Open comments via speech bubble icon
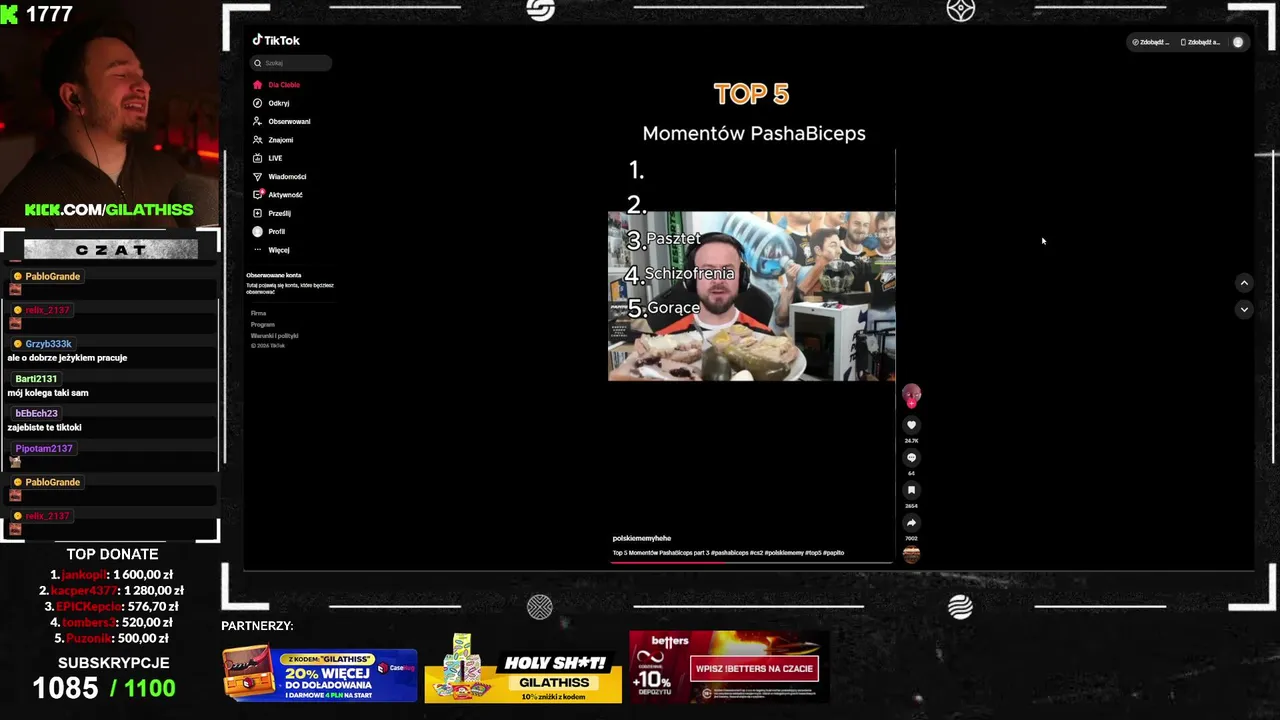The width and height of the screenshot is (1280, 720). [x=911, y=457]
